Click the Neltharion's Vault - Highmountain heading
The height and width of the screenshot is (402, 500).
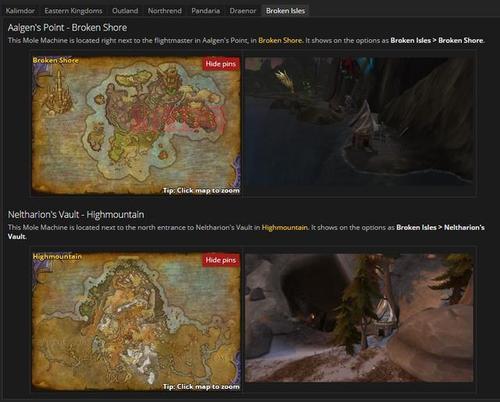point(76,214)
